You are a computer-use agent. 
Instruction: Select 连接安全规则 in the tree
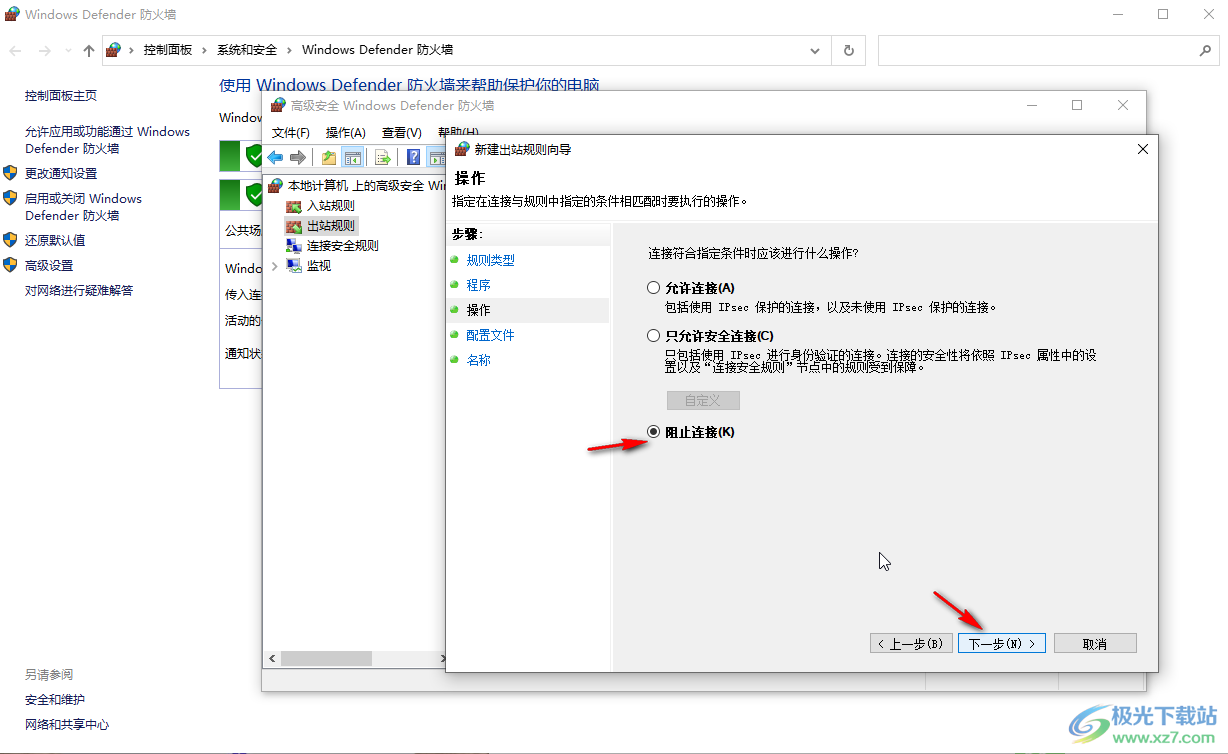click(343, 246)
